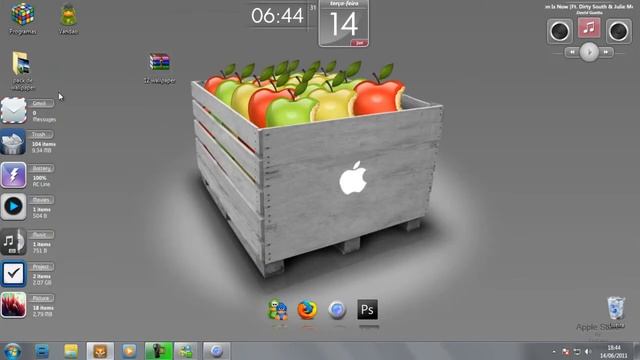Open the Programas Rubik's cube shortcut

[22, 15]
